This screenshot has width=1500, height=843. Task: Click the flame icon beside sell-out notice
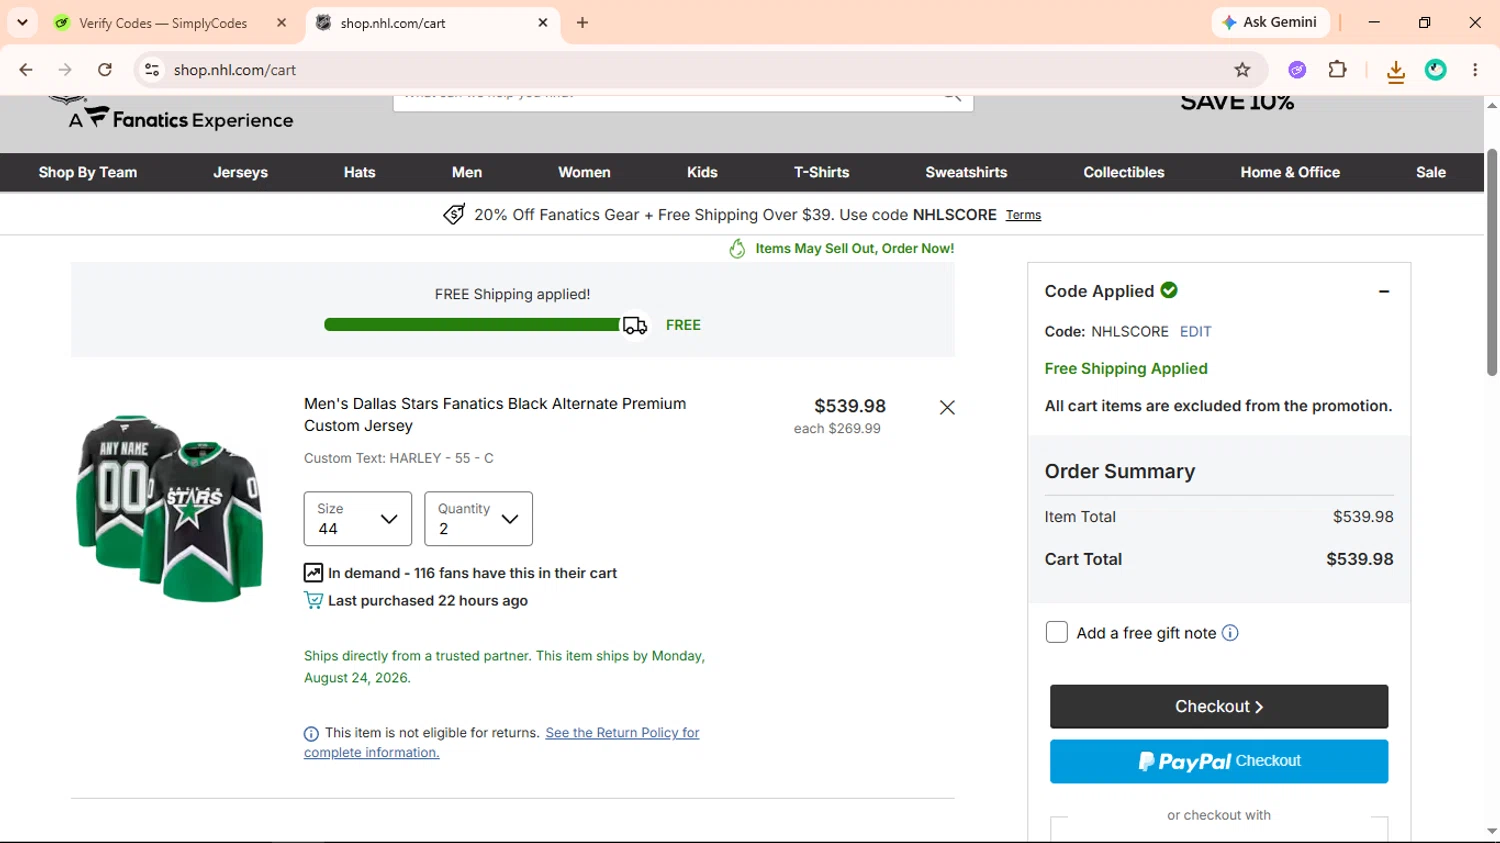point(738,249)
